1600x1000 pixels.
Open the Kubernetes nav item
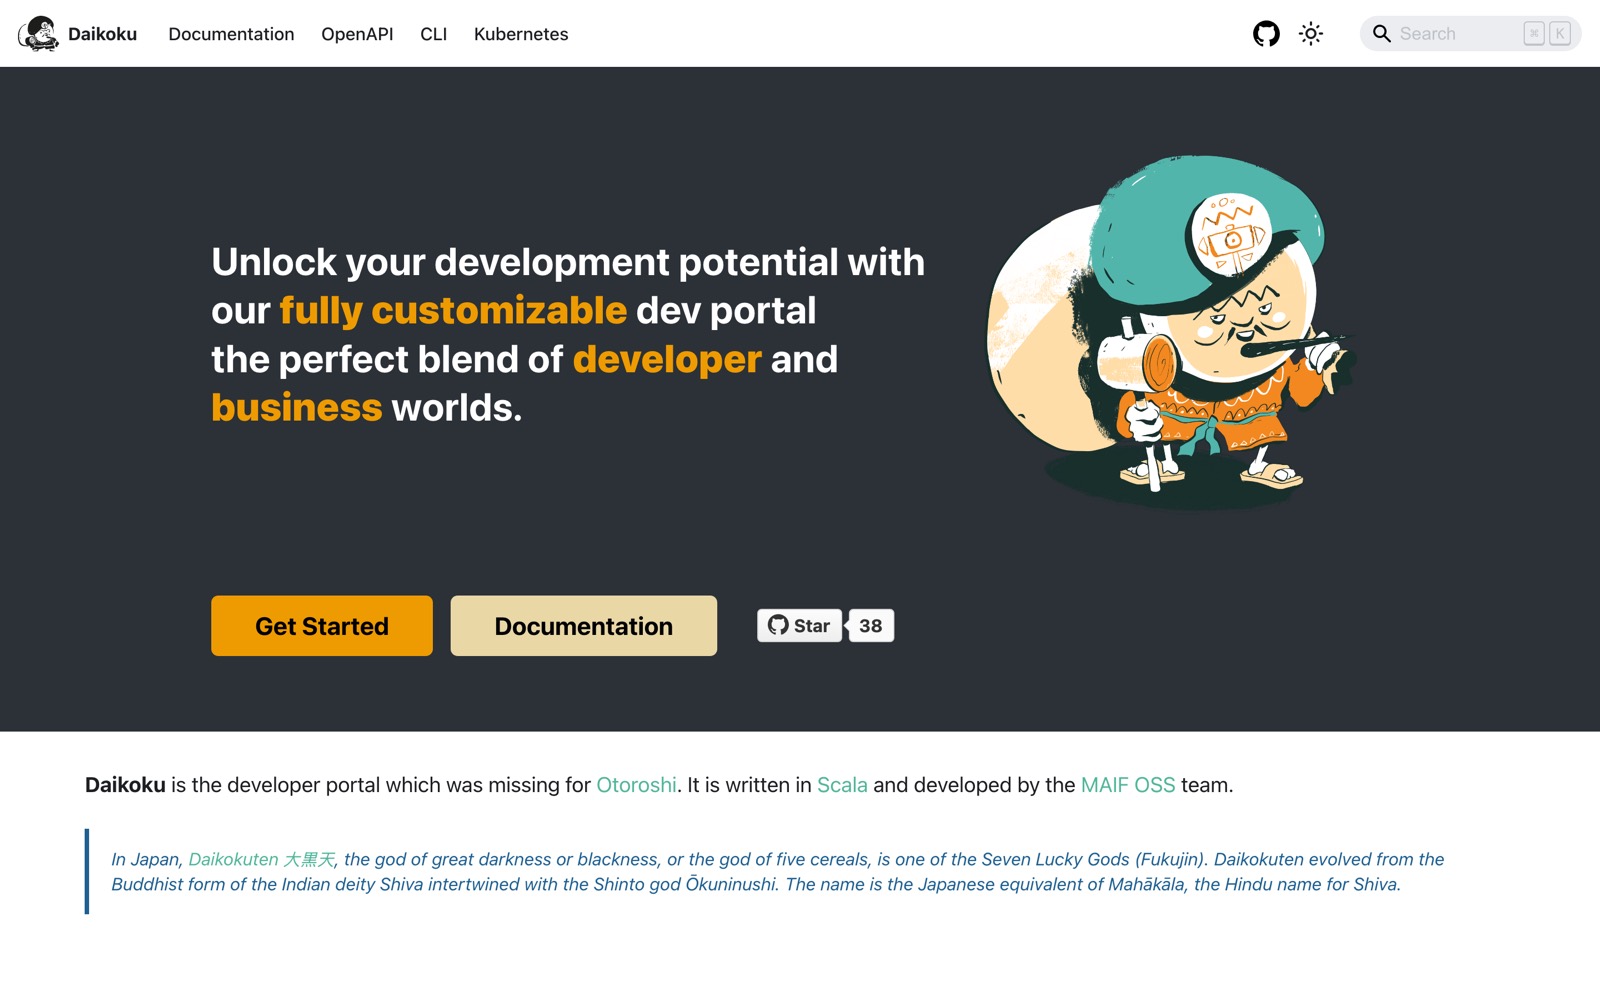pyautogui.click(x=521, y=34)
